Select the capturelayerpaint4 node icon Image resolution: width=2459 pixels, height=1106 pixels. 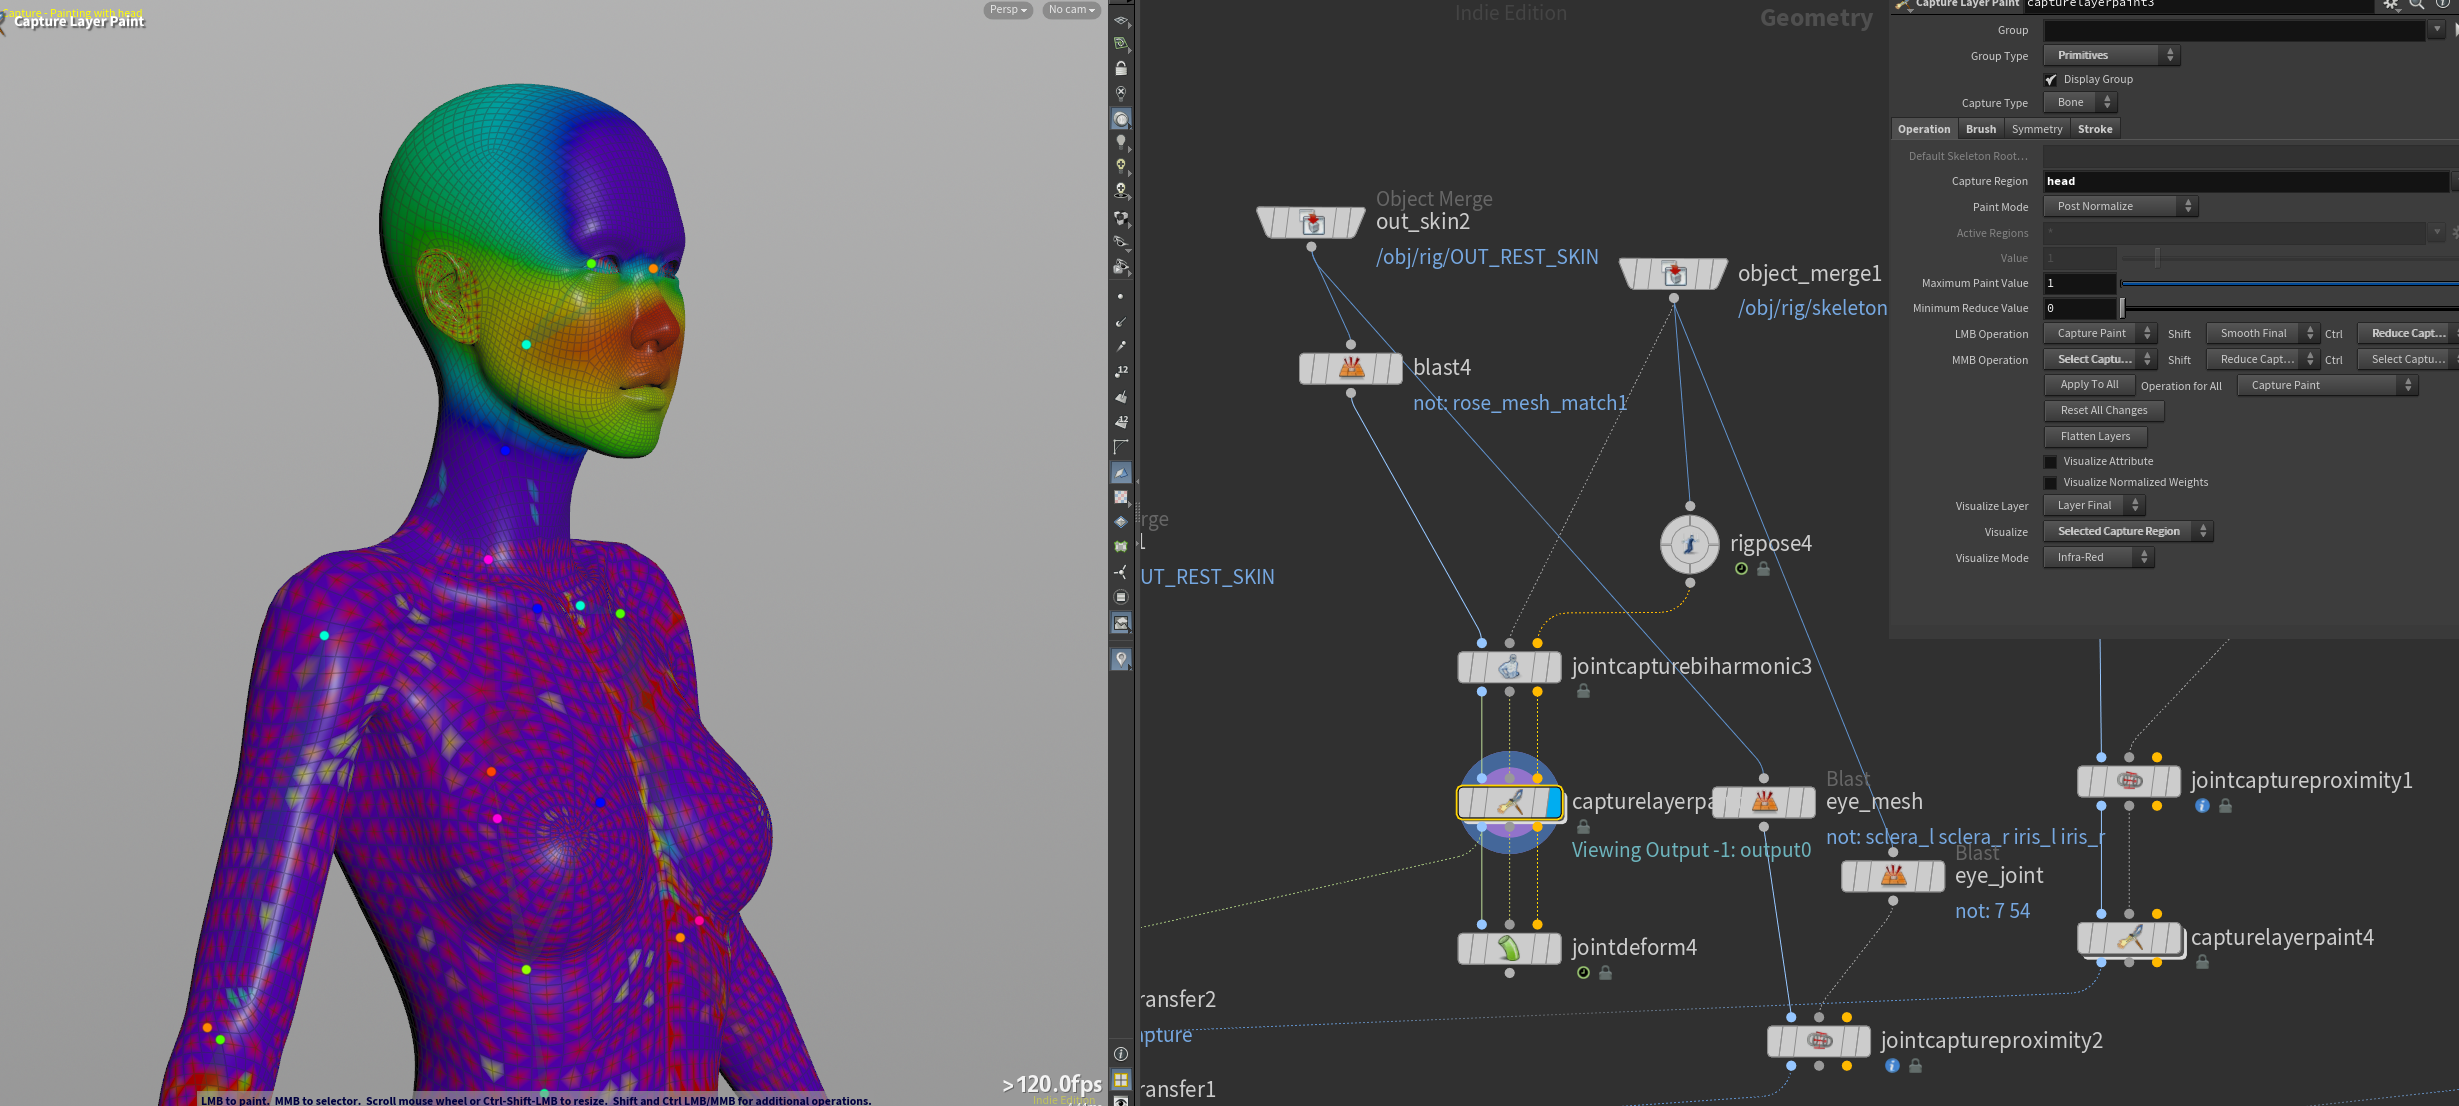[2129, 938]
